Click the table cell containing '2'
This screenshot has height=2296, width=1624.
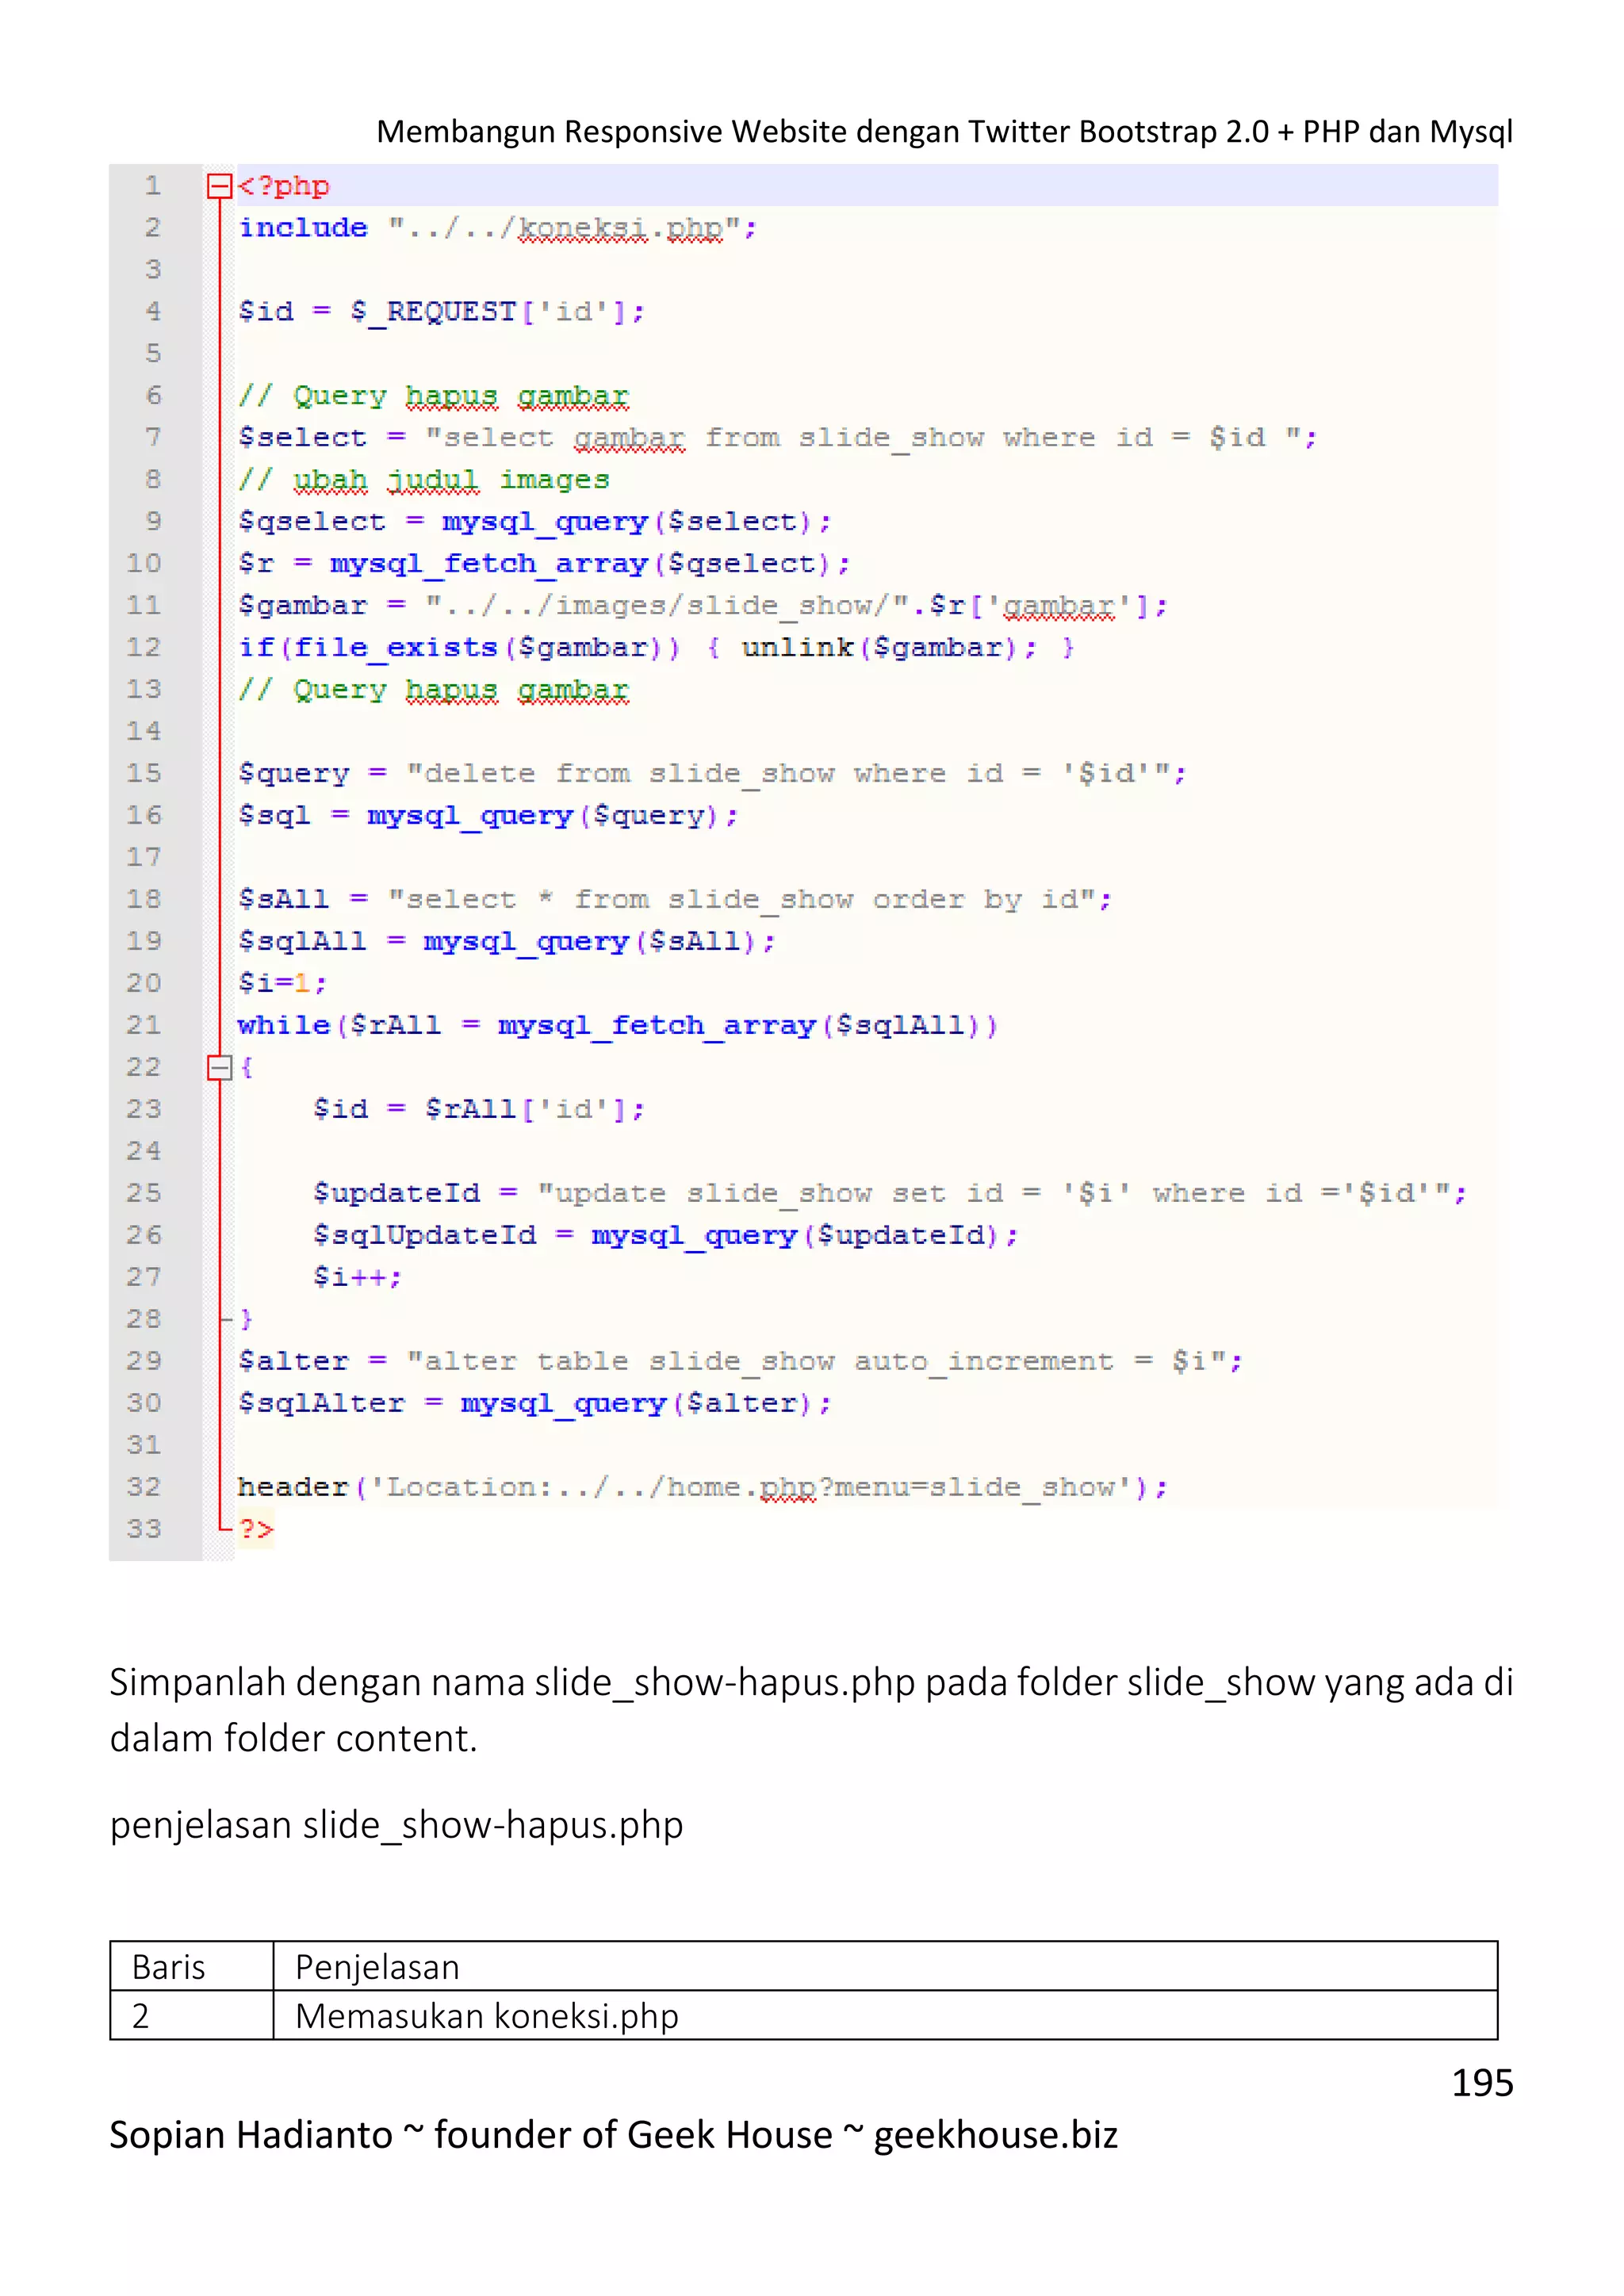point(192,2016)
